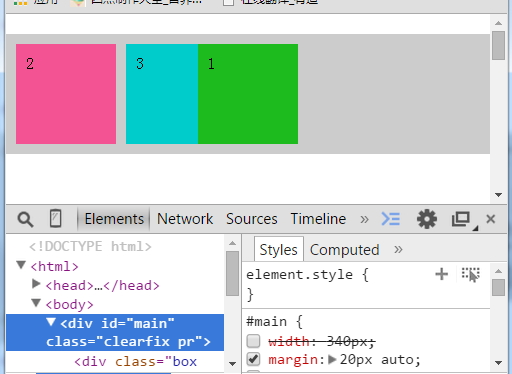Select the div id="main" element row
The image size is (512, 374).
pos(115,332)
